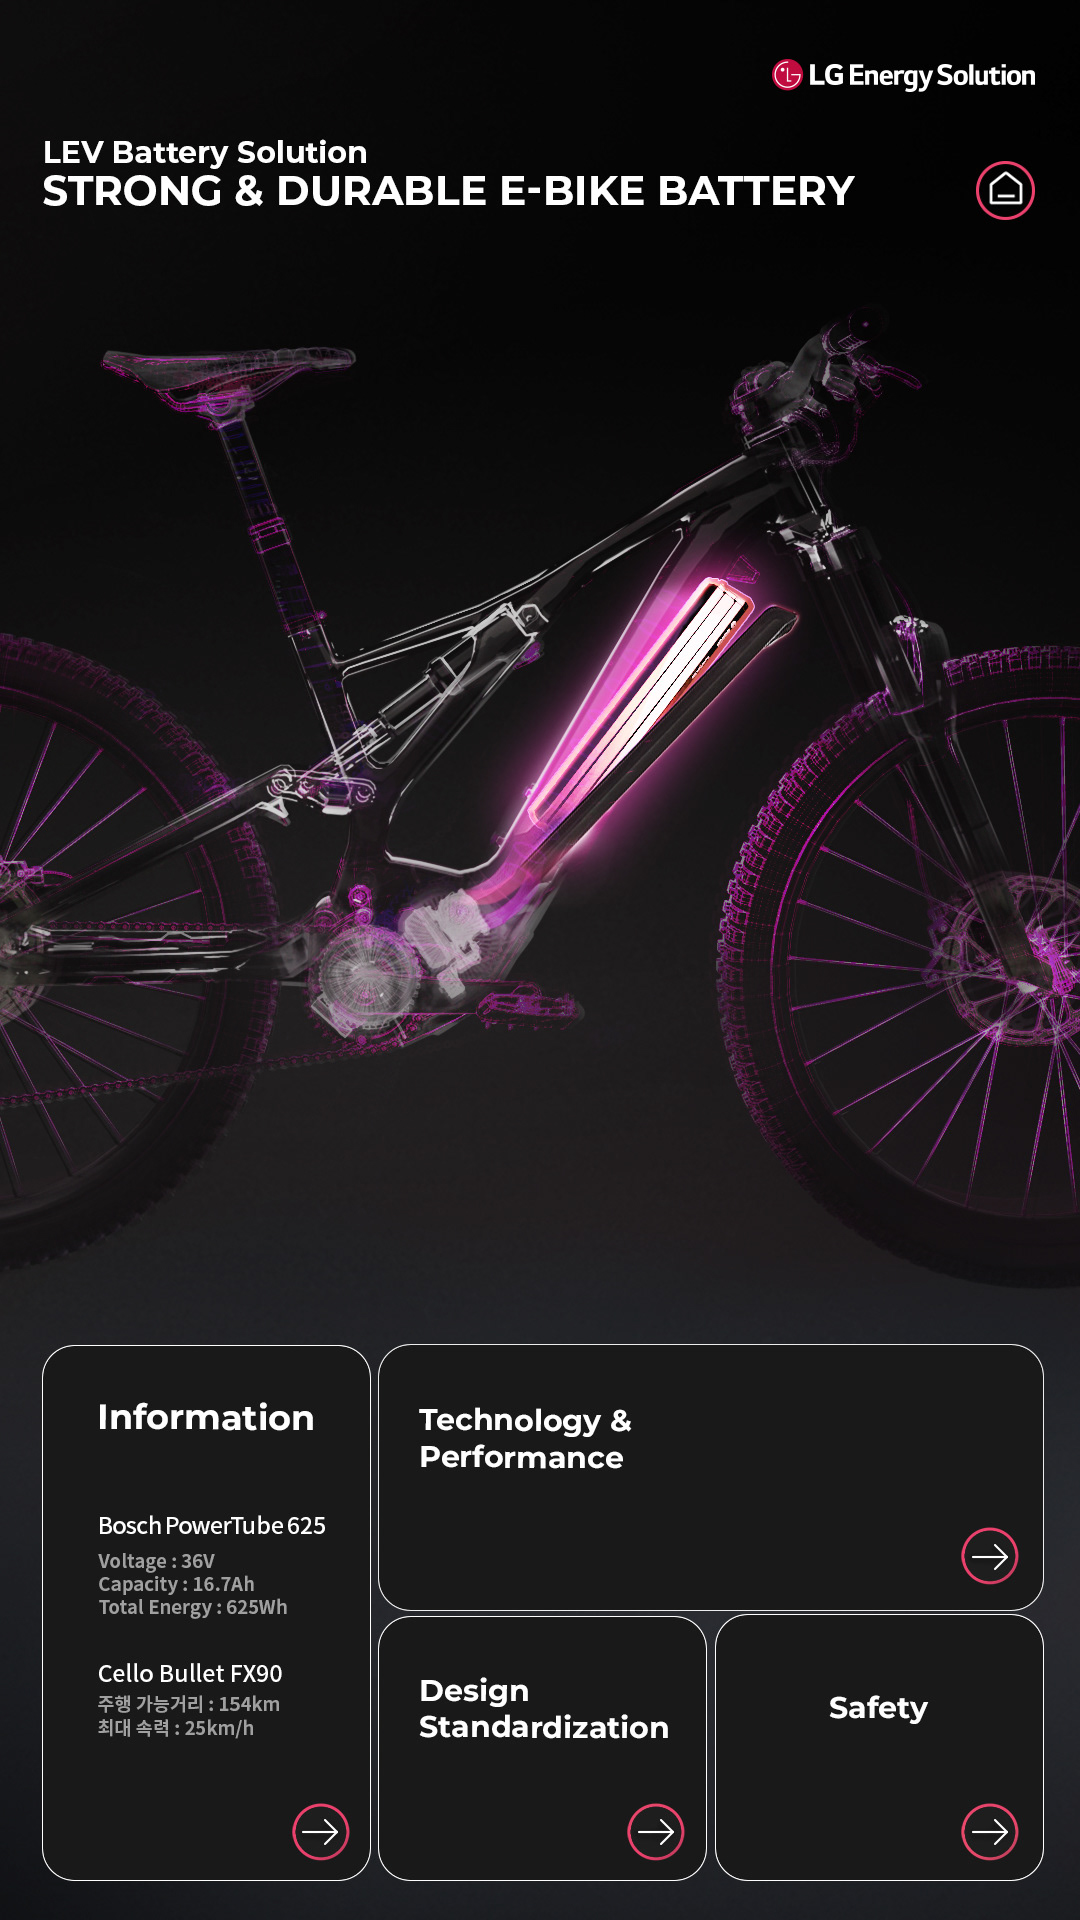Screen dimensions: 1080x1920
Task: Open Technology & Performance arrow button
Action: [990, 1556]
